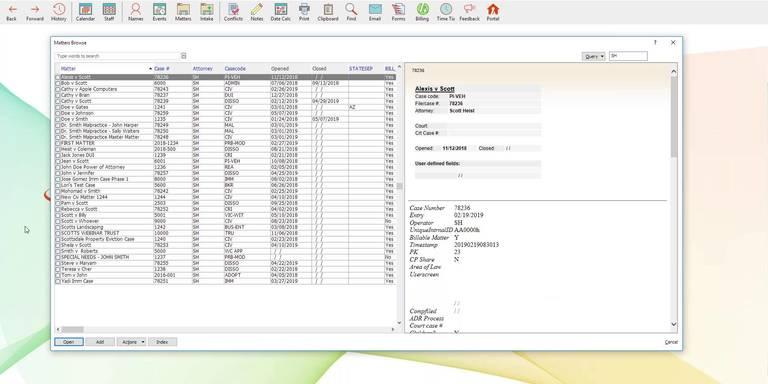Select the Lori's Test Case row
Viewport: 768px width, 384px height.
coord(225,185)
